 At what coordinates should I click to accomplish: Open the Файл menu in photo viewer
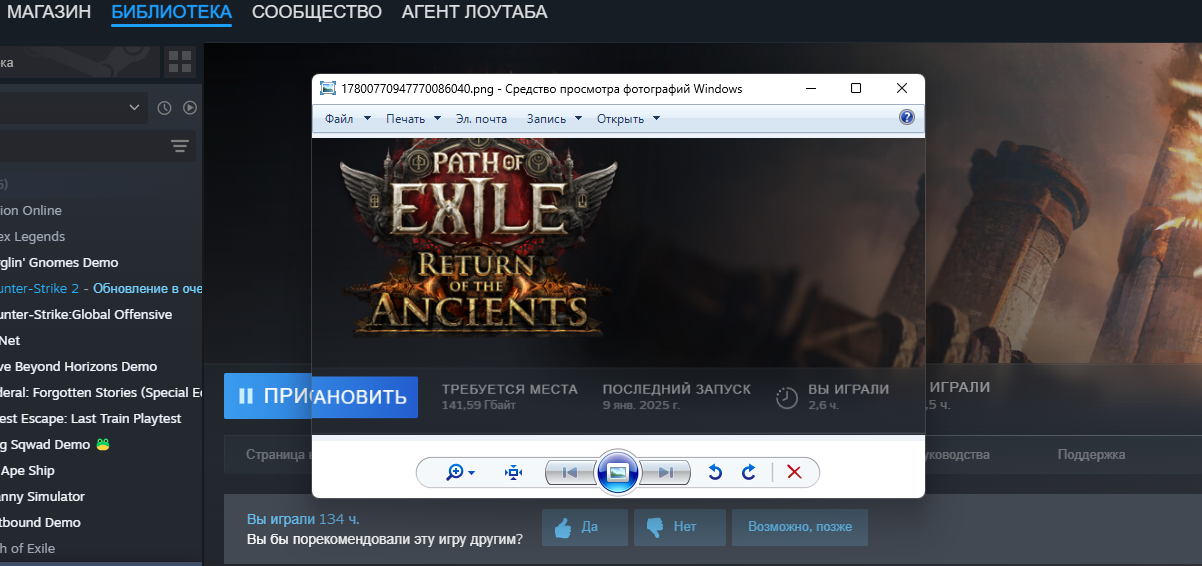pyautogui.click(x=347, y=118)
